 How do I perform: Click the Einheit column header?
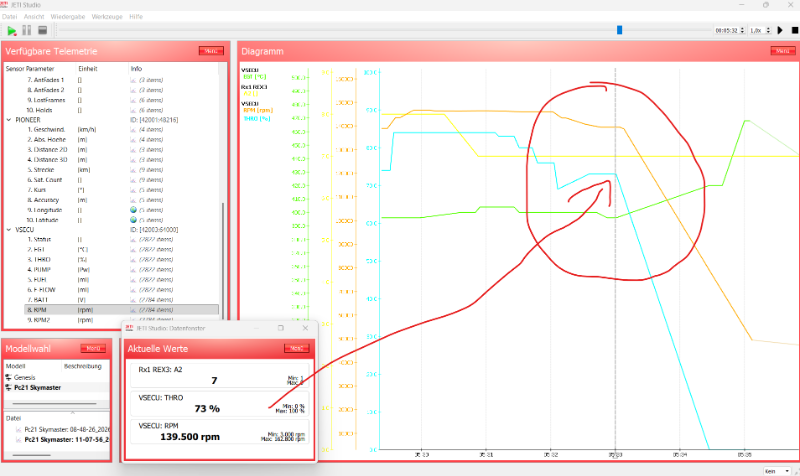click(x=88, y=69)
